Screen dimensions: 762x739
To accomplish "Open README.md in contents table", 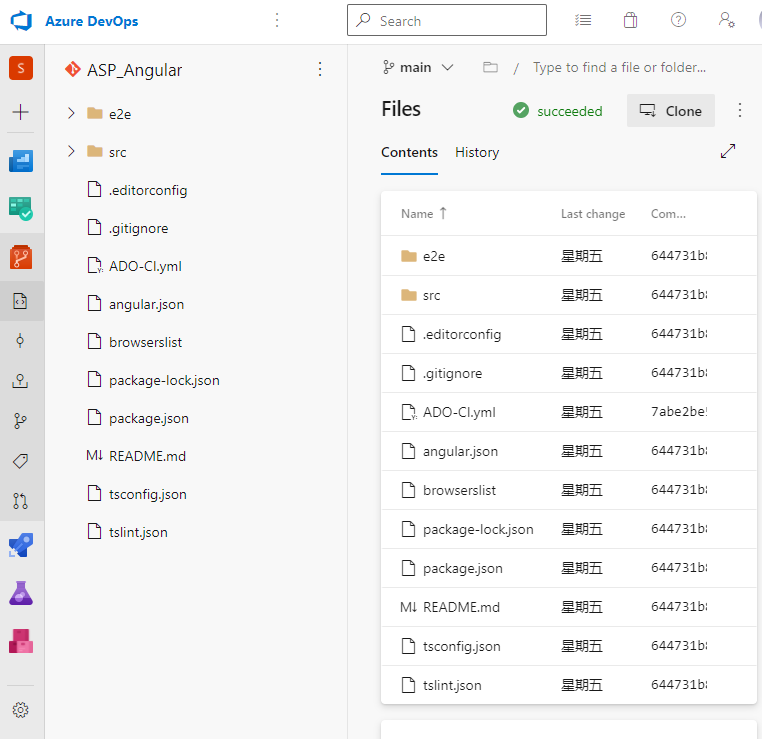I will (461, 607).
